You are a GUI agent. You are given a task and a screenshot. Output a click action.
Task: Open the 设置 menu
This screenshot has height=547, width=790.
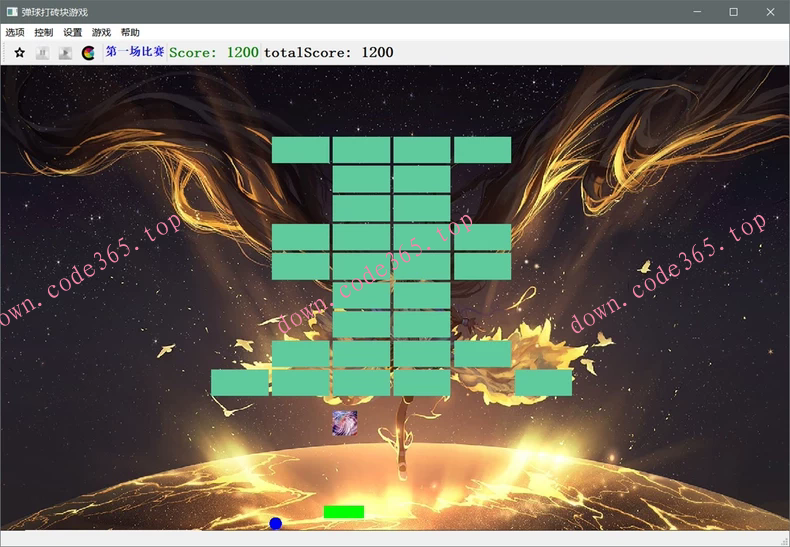(72, 32)
